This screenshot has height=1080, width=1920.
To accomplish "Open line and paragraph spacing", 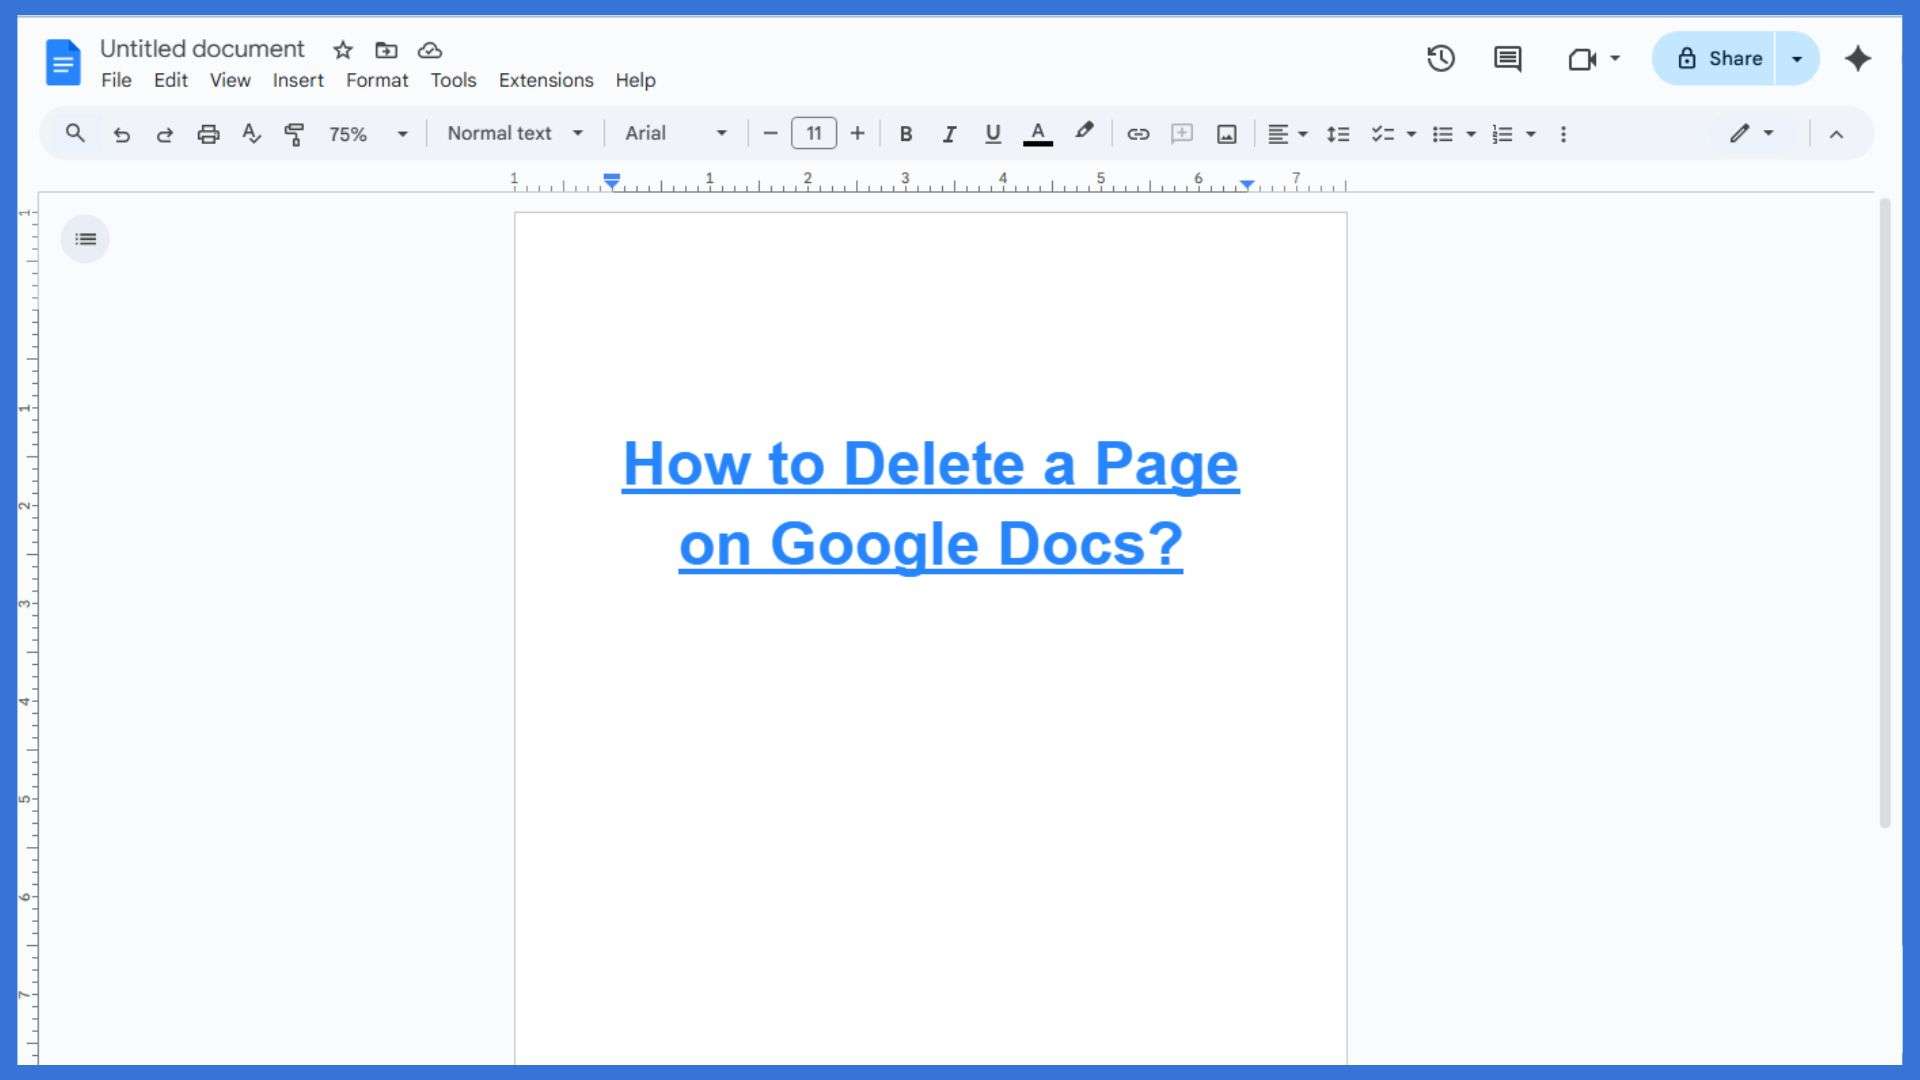I will pos(1338,134).
